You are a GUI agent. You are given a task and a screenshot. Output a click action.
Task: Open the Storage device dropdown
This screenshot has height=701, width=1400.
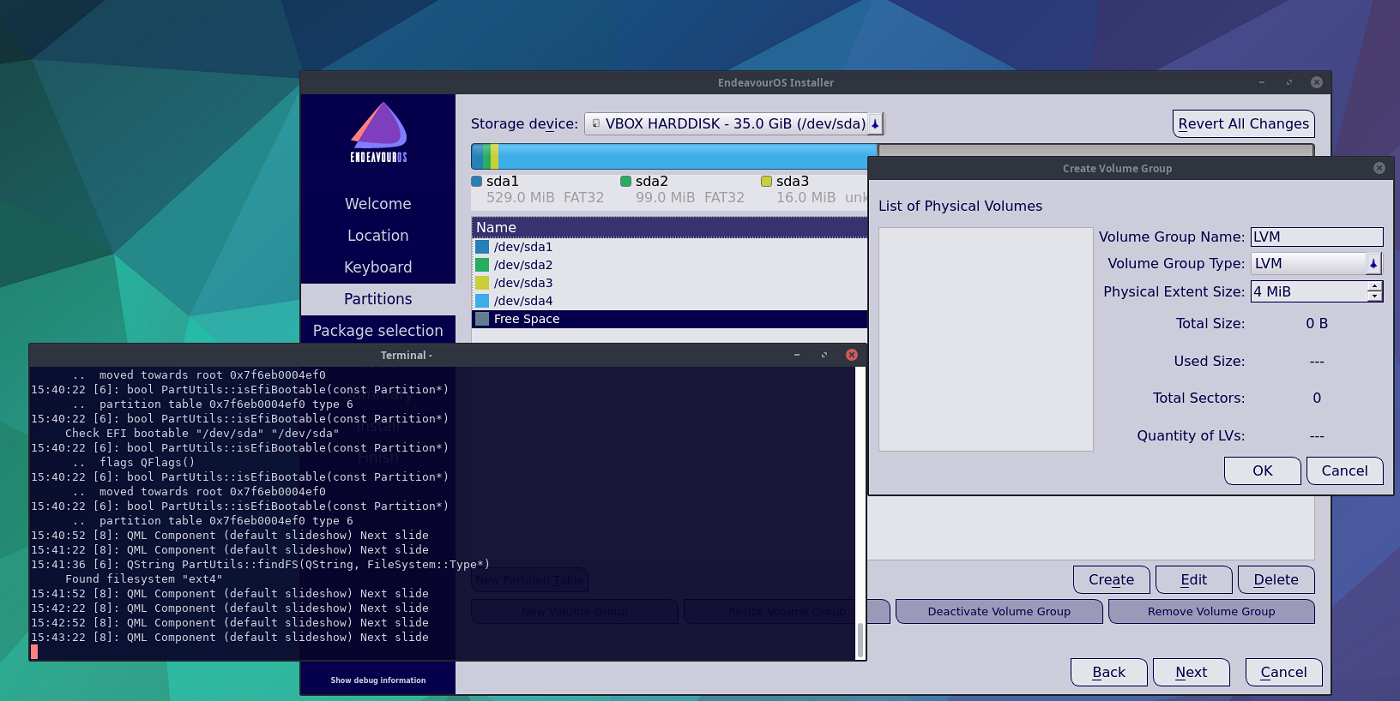(872, 123)
